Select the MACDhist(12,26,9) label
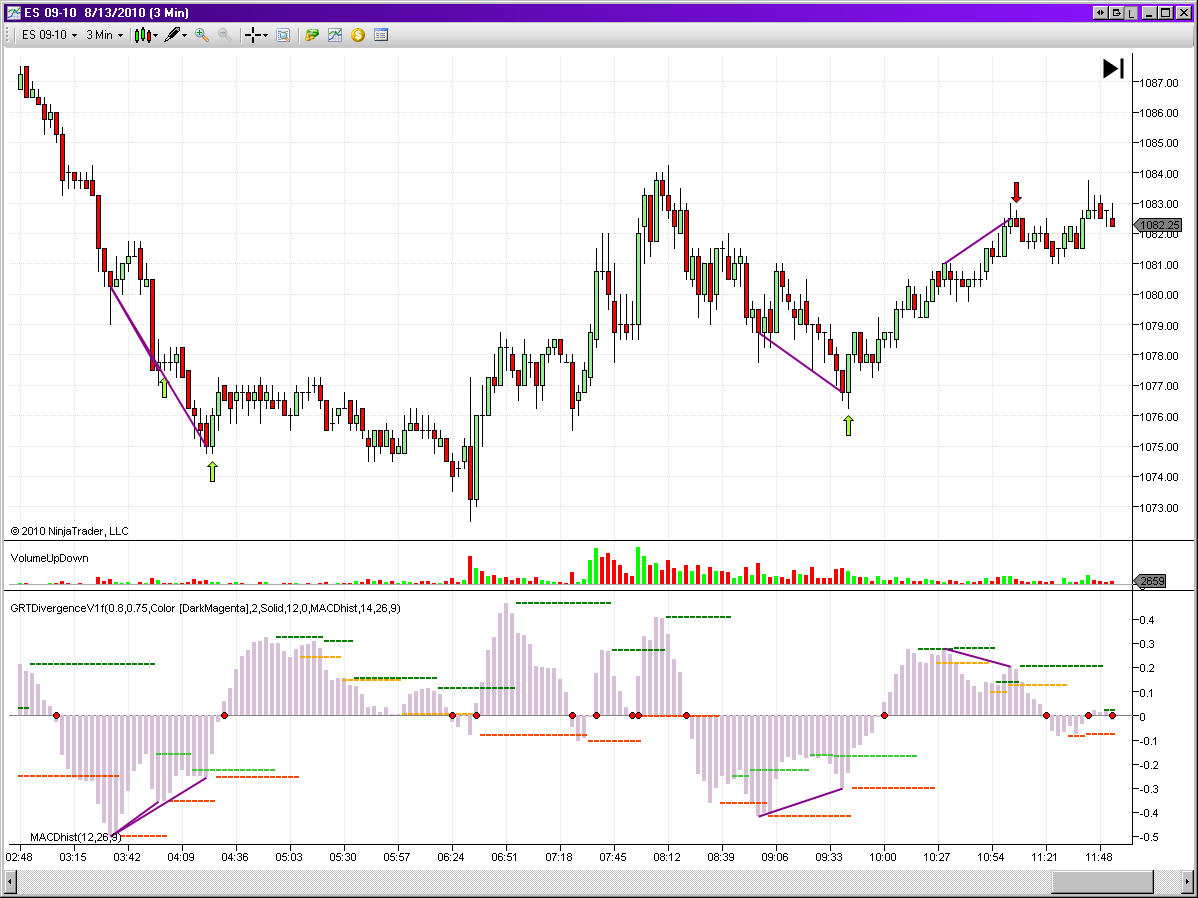 75,837
